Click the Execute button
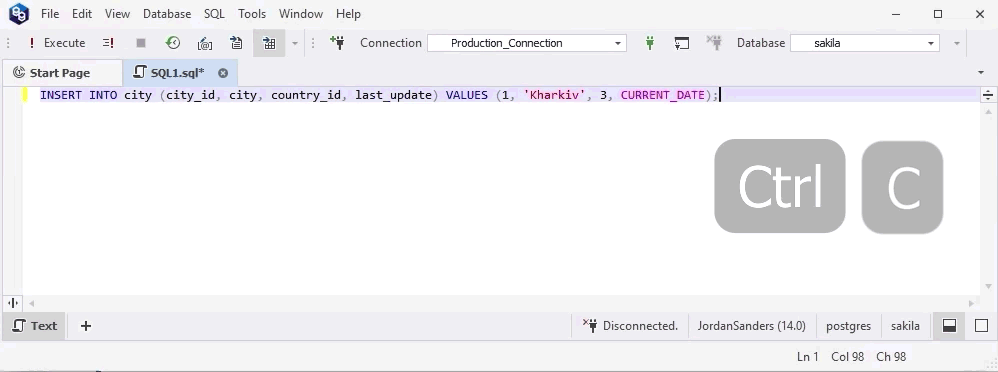Viewport: 998px width, 372px height. coord(57,43)
